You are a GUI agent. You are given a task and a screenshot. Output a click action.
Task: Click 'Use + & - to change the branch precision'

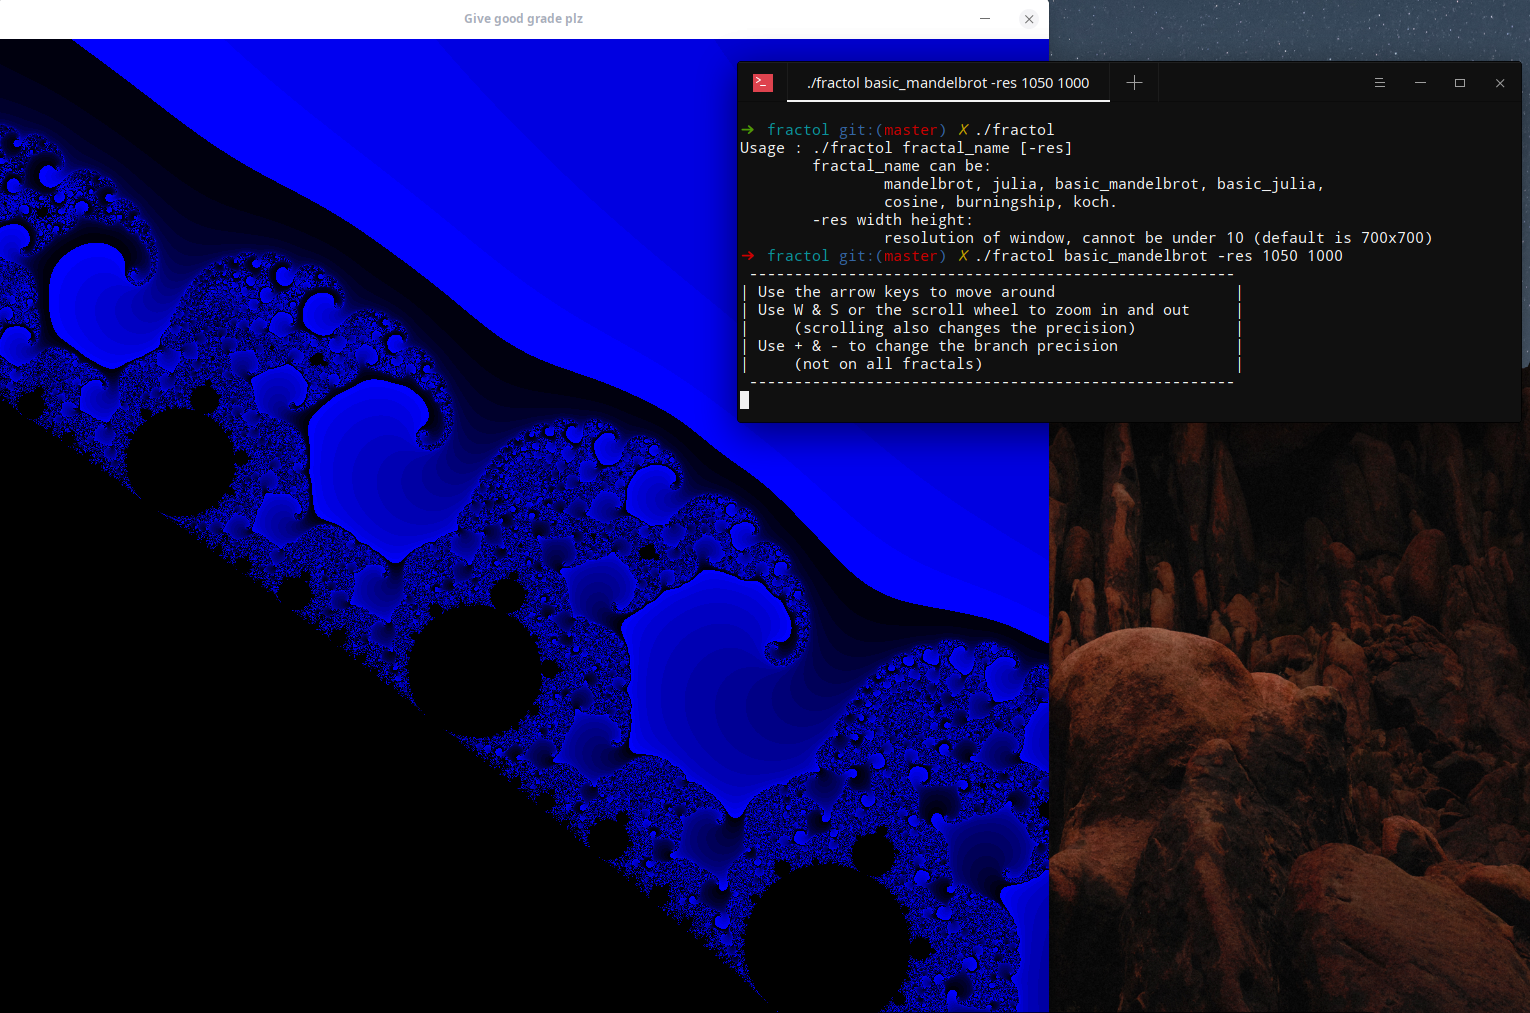[937, 346]
